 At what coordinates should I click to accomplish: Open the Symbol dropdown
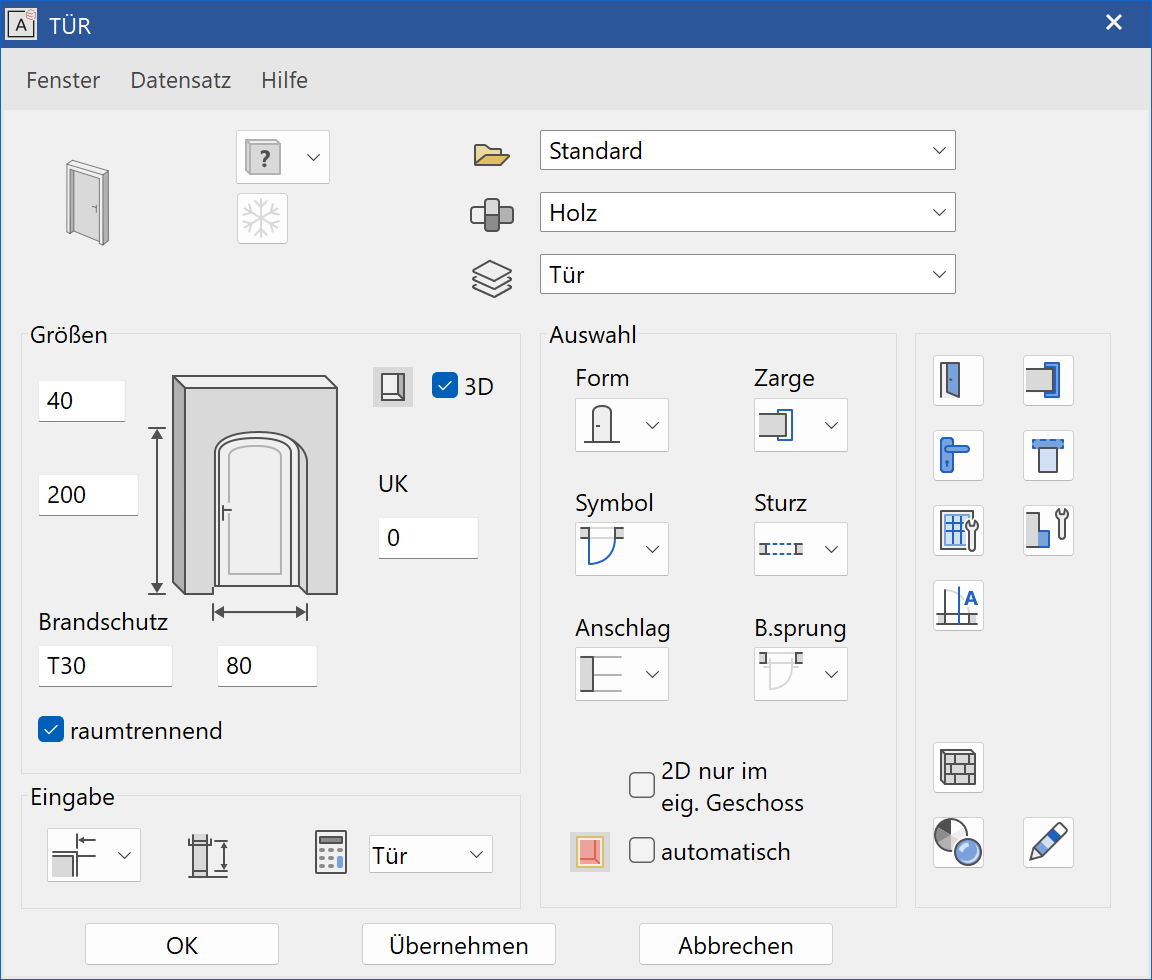[622, 549]
